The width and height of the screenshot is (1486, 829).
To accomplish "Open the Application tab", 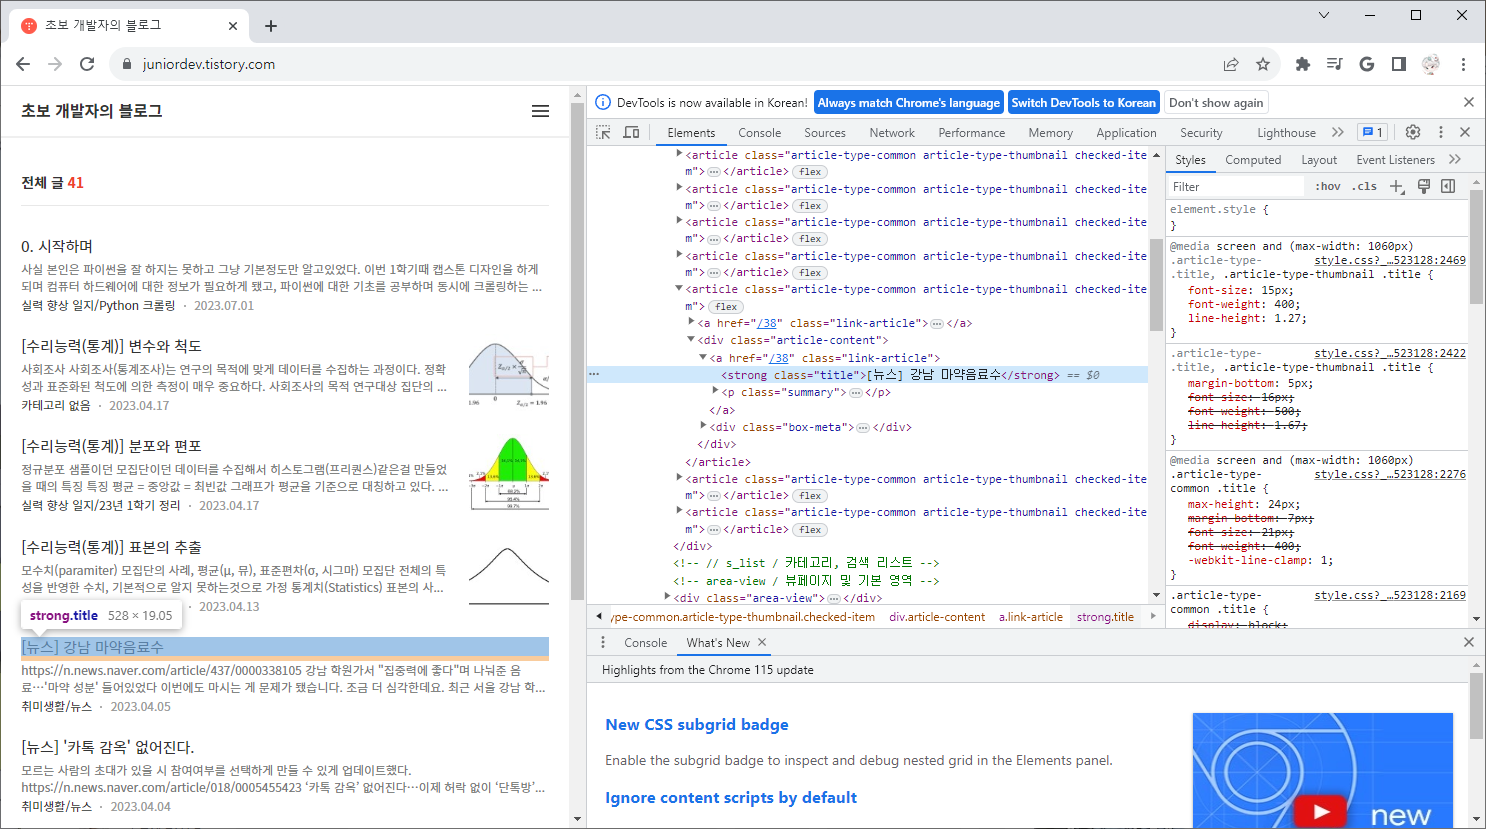I will pyautogui.click(x=1126, y=133).
